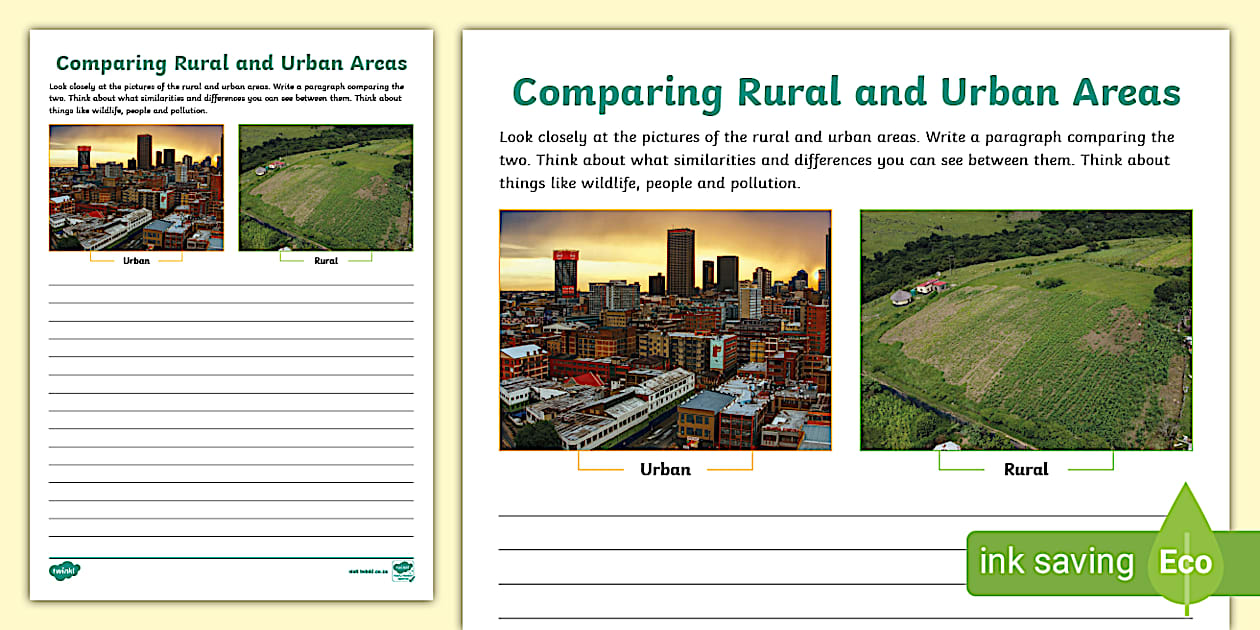The height and width of the screenshot is (630, 1260).
Task: Click the small Rural photo on left page
Action: pos(325,187)
